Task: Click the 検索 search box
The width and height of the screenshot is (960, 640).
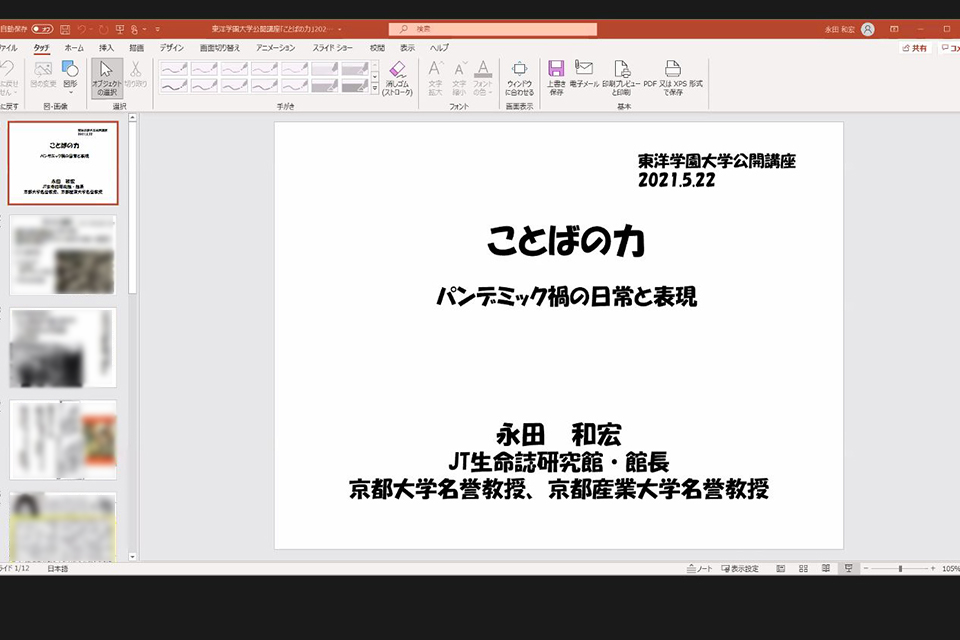Action: pyautogui.click(x=492, y=29)
